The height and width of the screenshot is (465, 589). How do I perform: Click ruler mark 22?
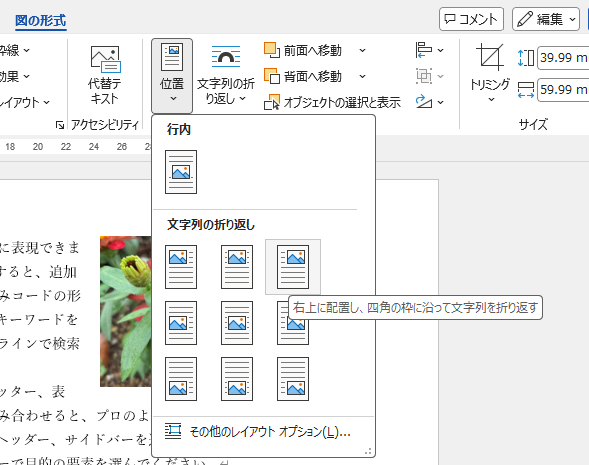[x=66, y=146]
